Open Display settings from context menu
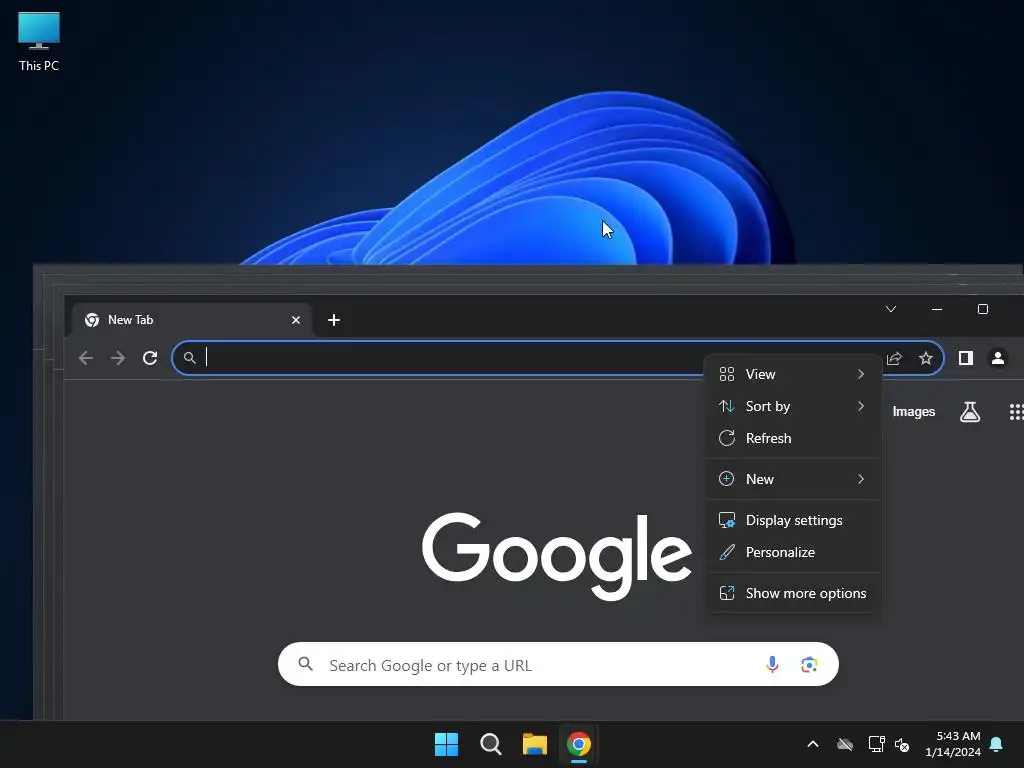The image size is (1024, 768). 792,520
